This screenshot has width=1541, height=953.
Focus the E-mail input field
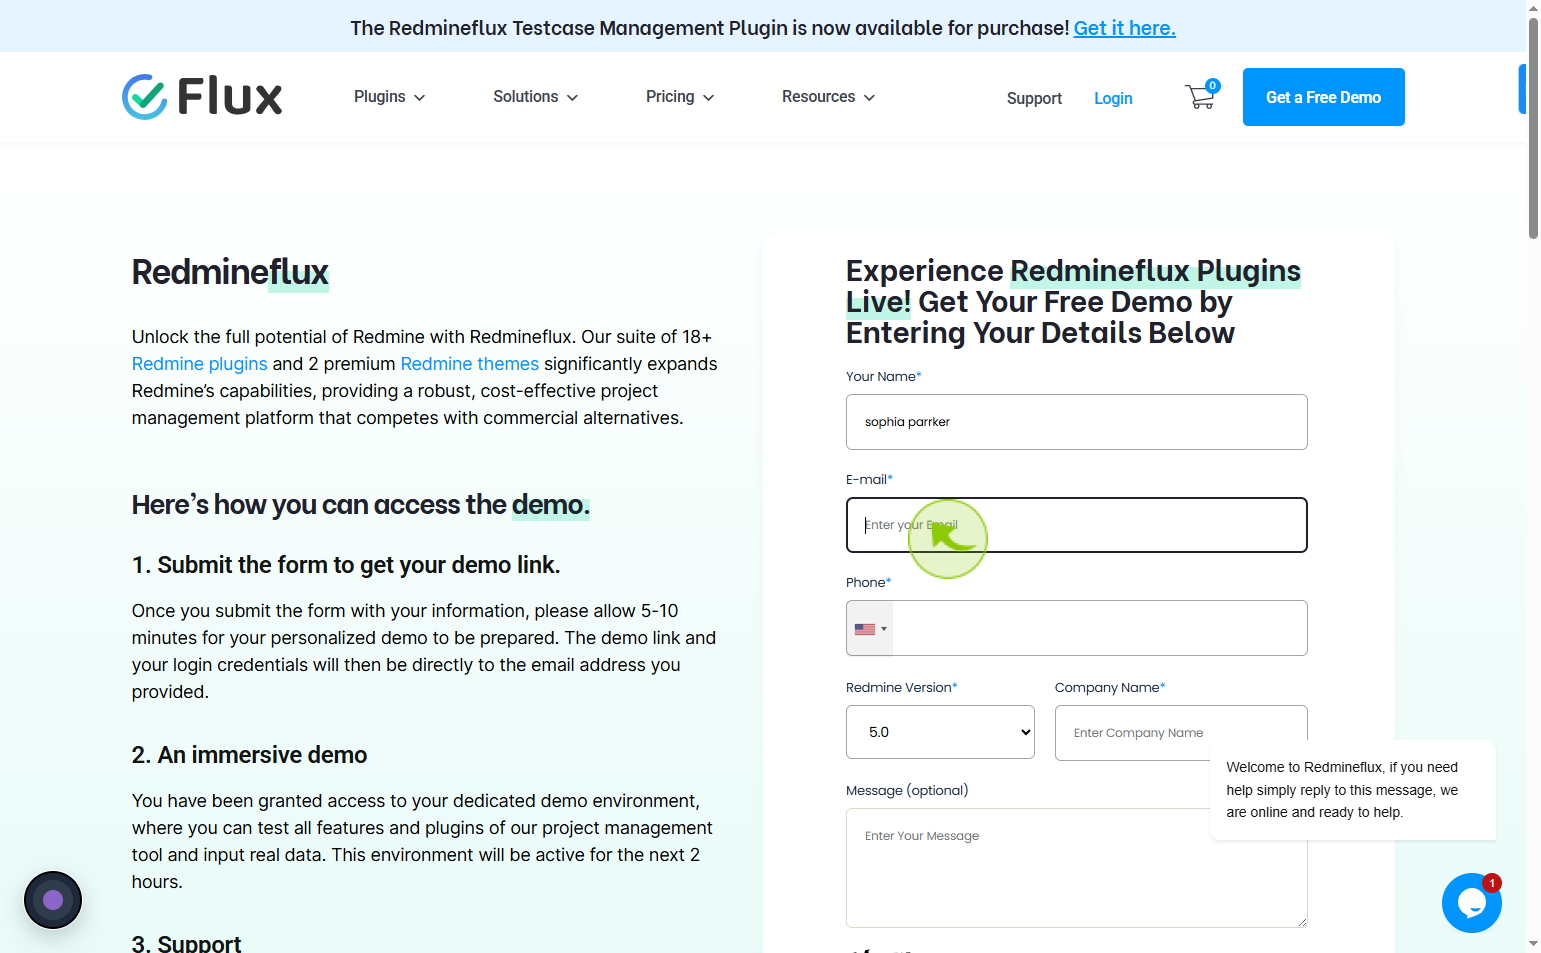pos(1077,525)
